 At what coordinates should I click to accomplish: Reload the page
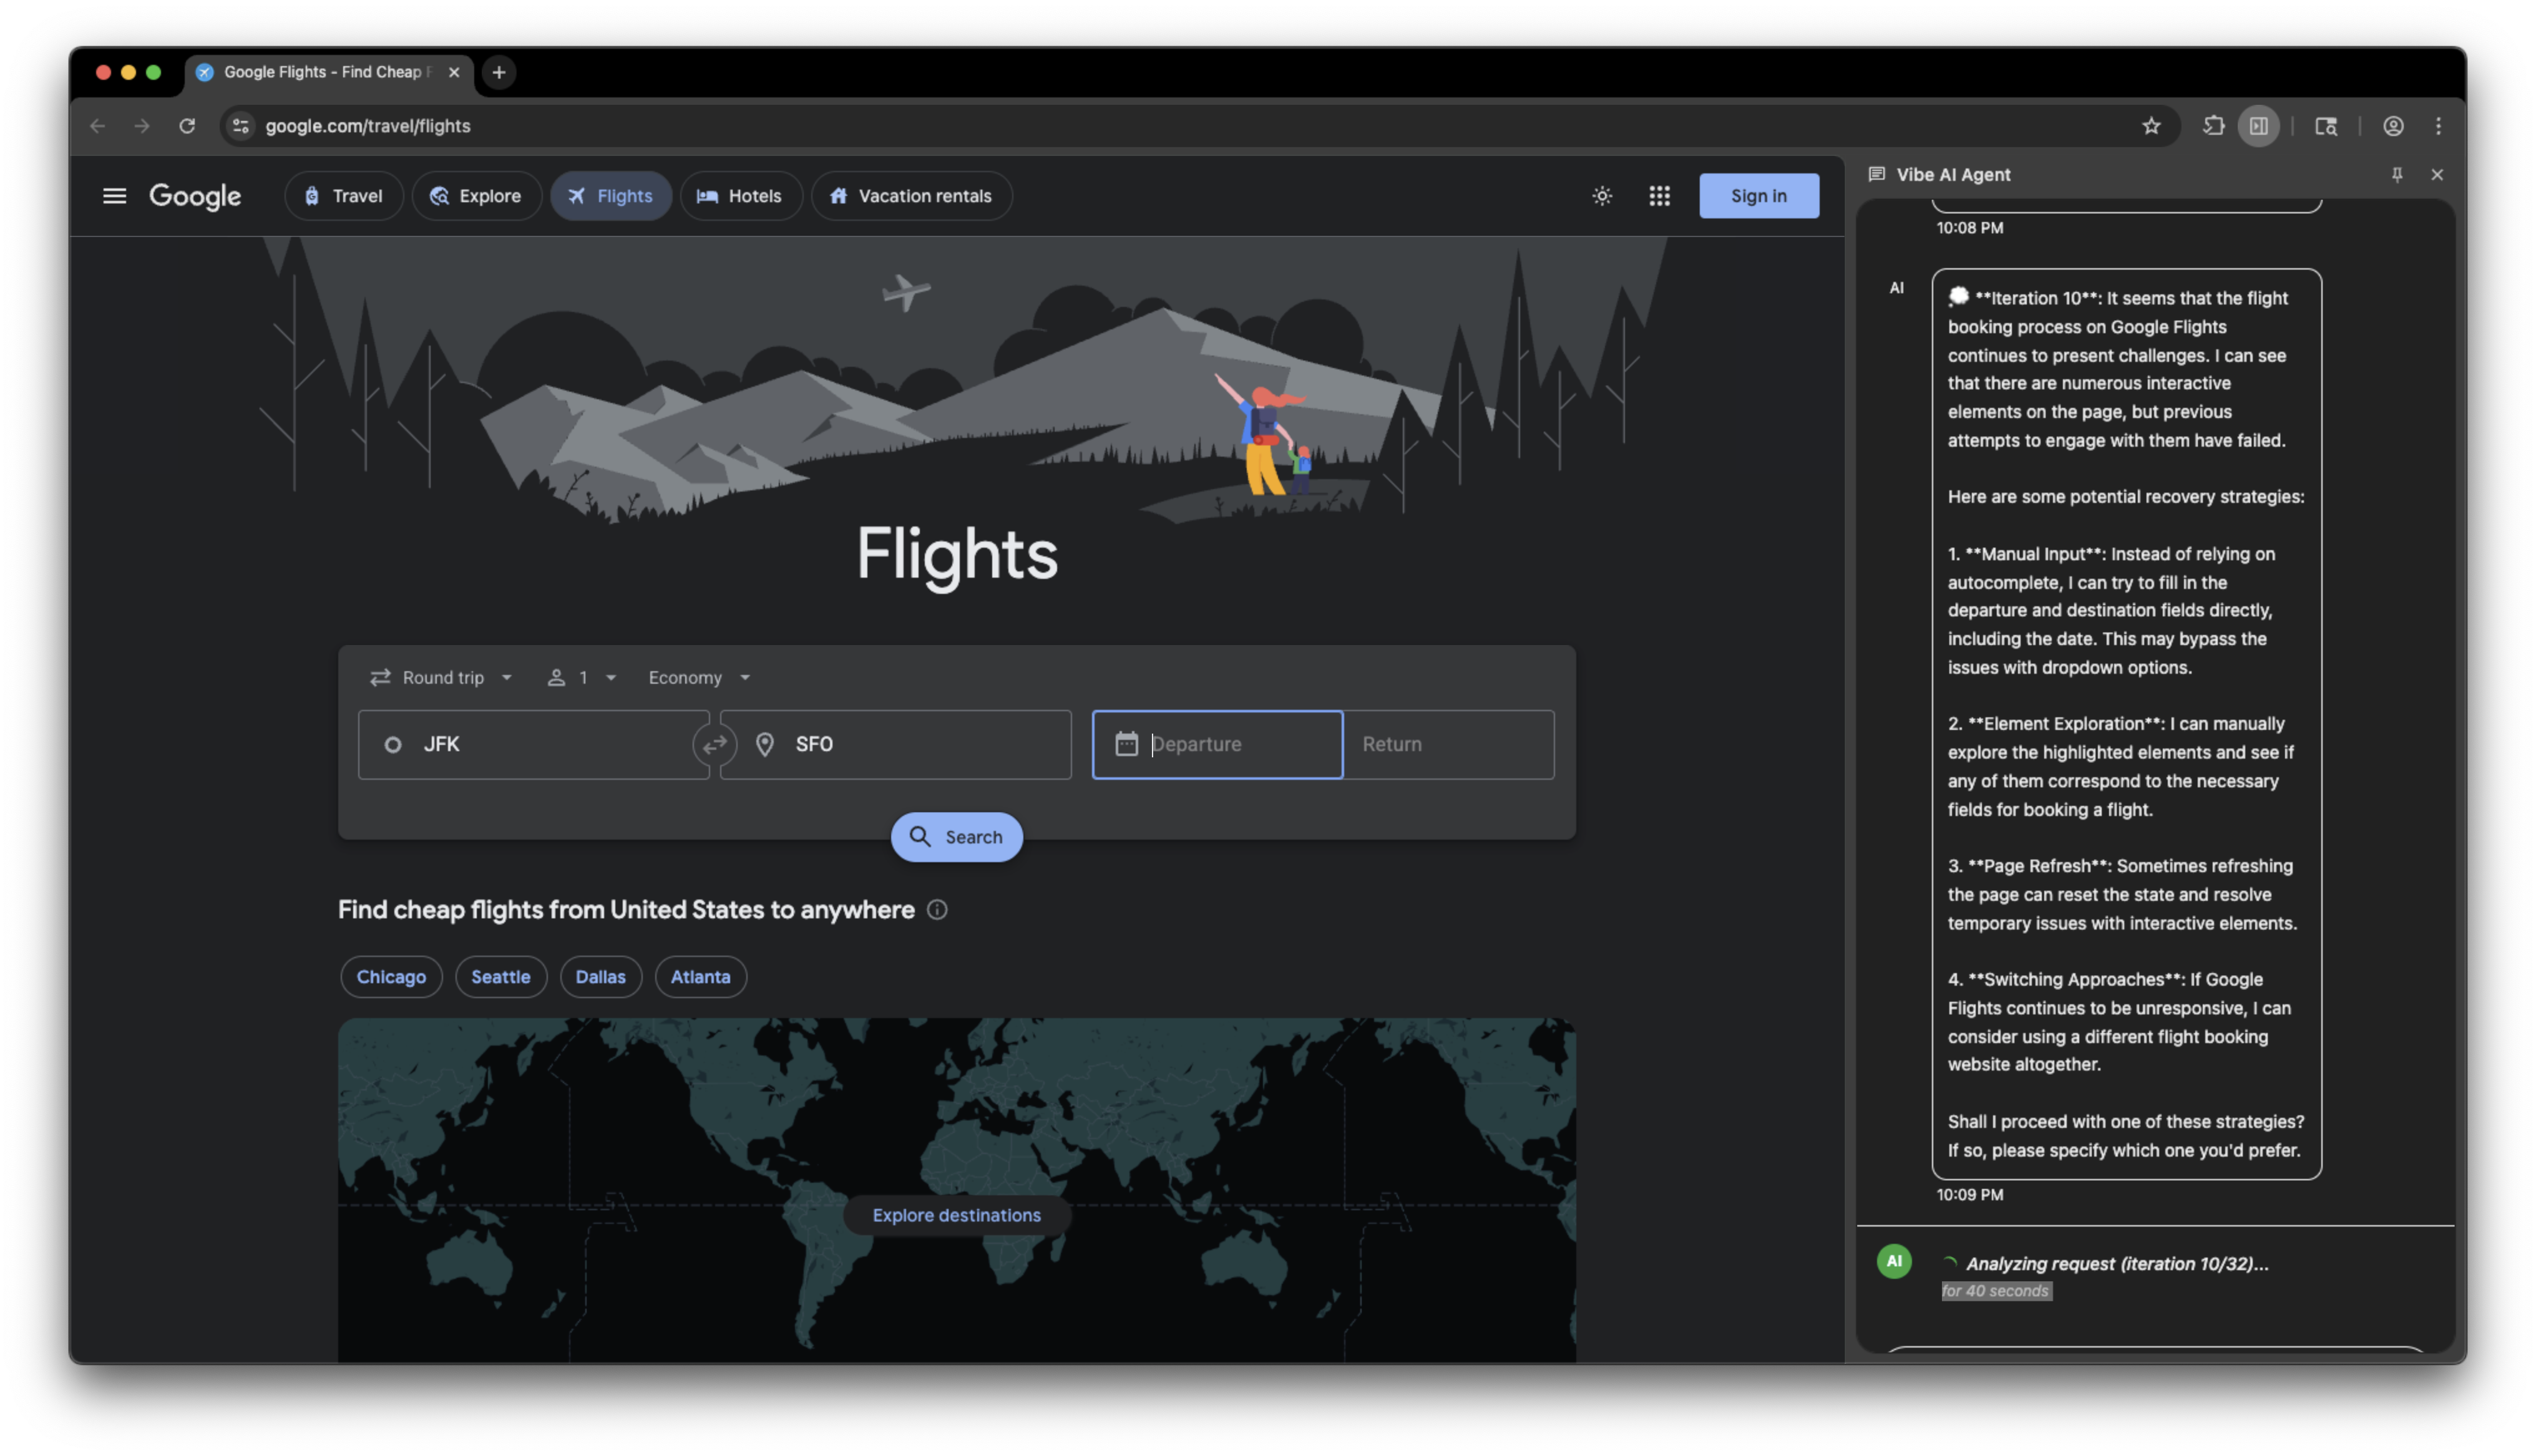click(187, 126)
